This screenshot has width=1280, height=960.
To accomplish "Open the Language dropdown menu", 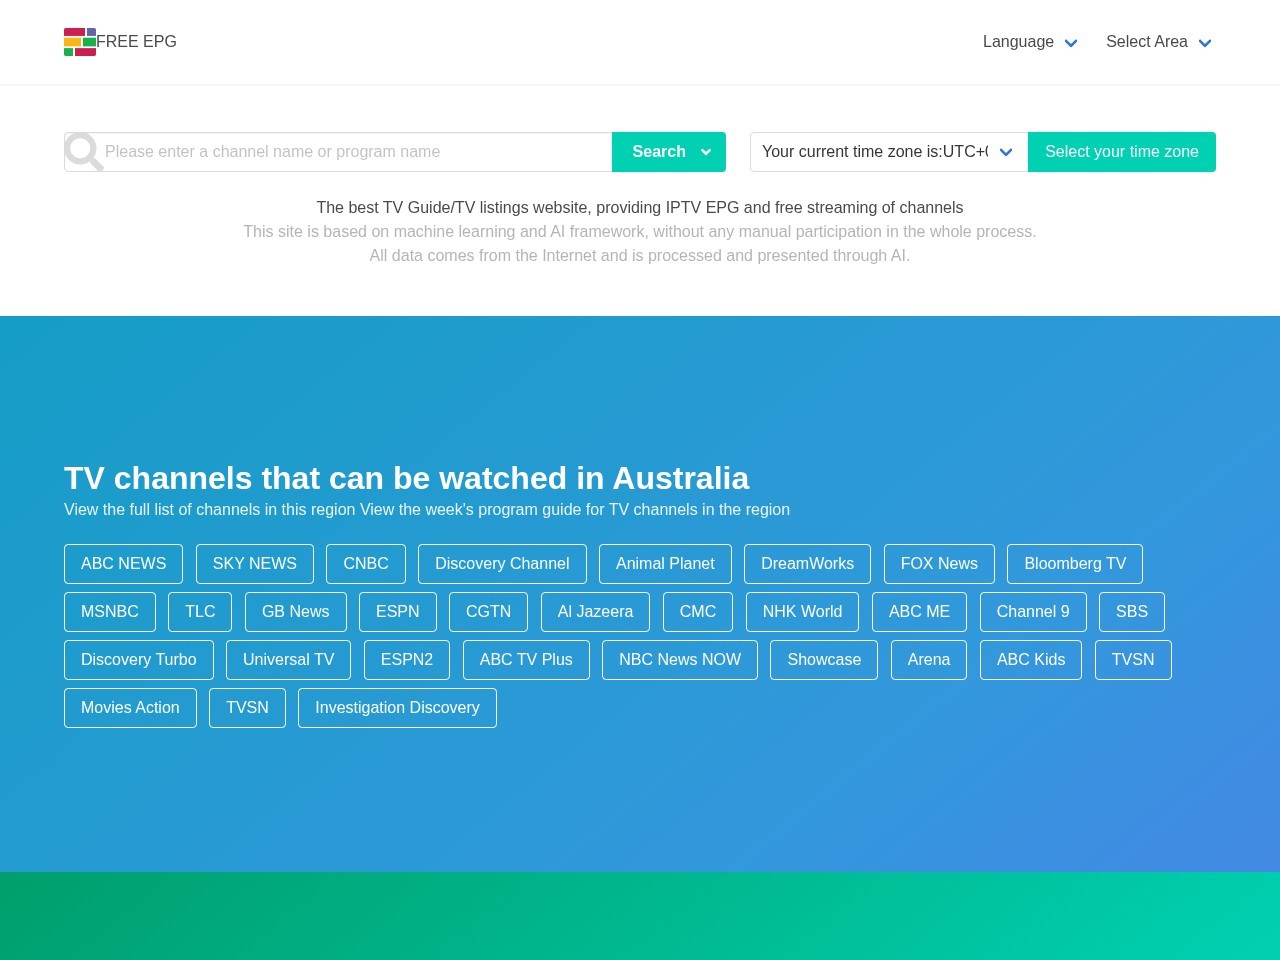I will tap(1030, 42).
